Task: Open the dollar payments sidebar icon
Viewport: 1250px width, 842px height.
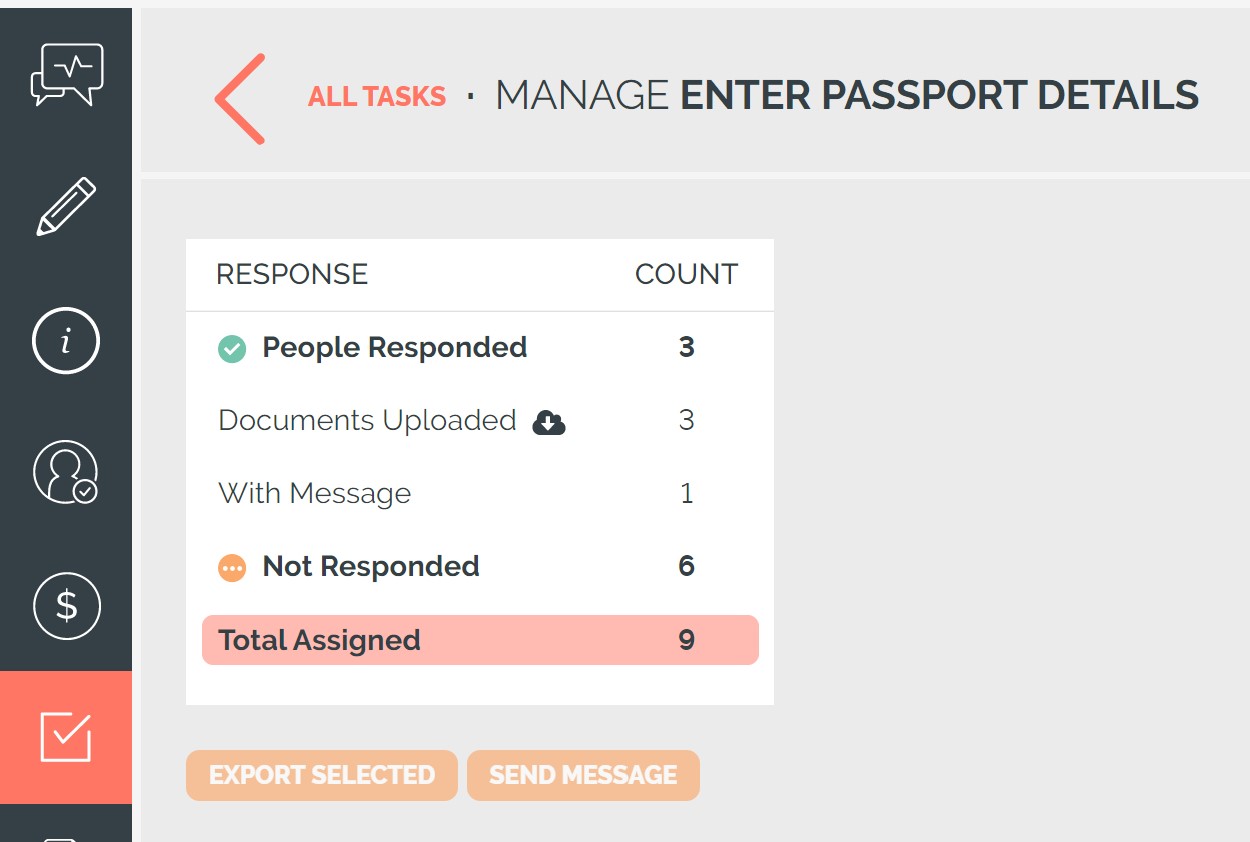Action: (x=66, y=605)
